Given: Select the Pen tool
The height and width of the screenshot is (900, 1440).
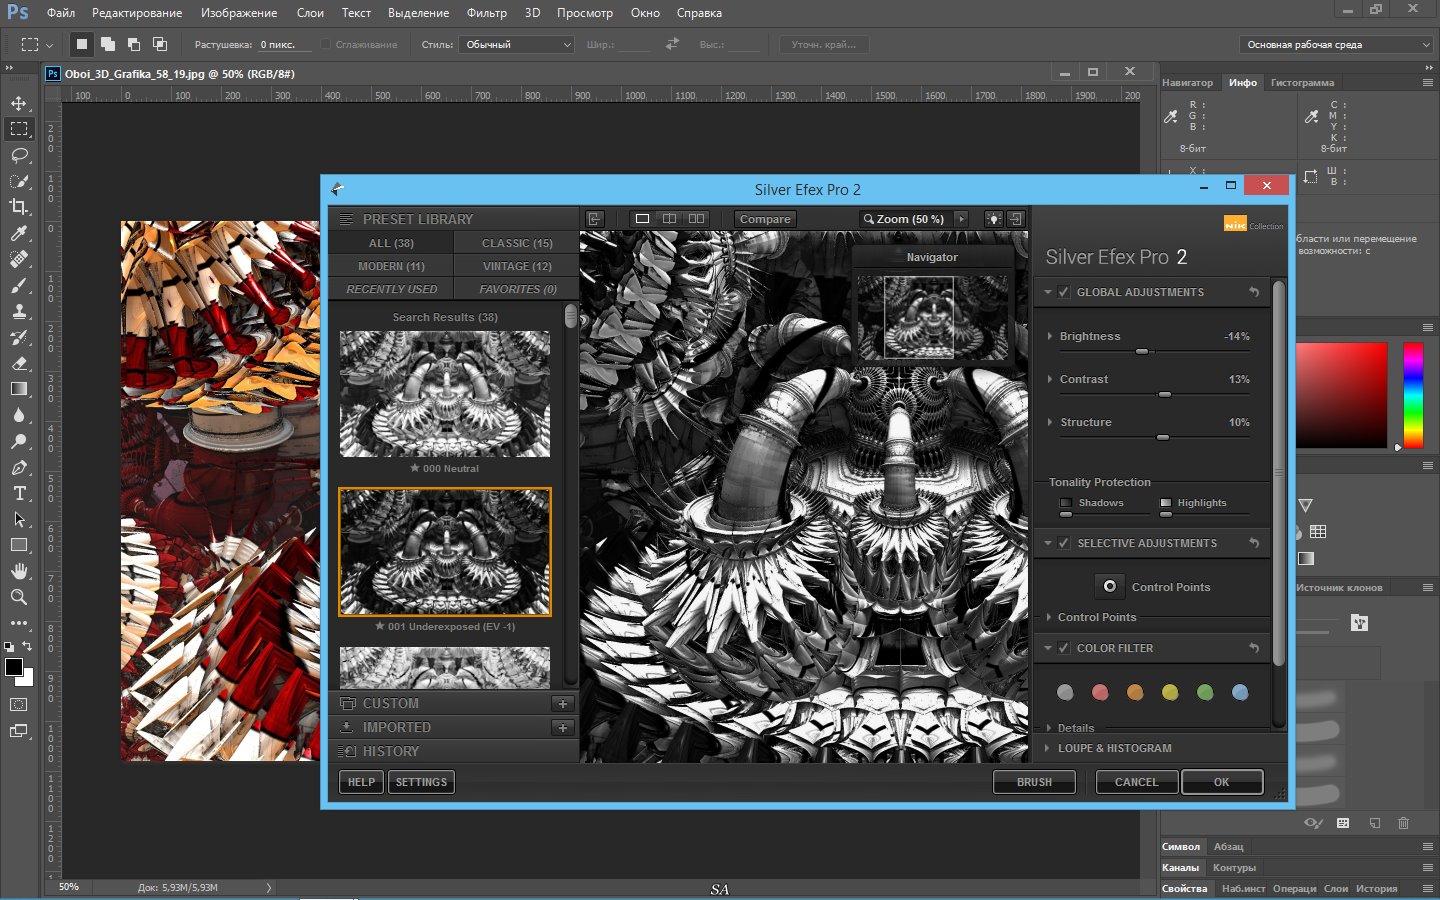Looking at the screenshot, I should (x=19, y=467).
